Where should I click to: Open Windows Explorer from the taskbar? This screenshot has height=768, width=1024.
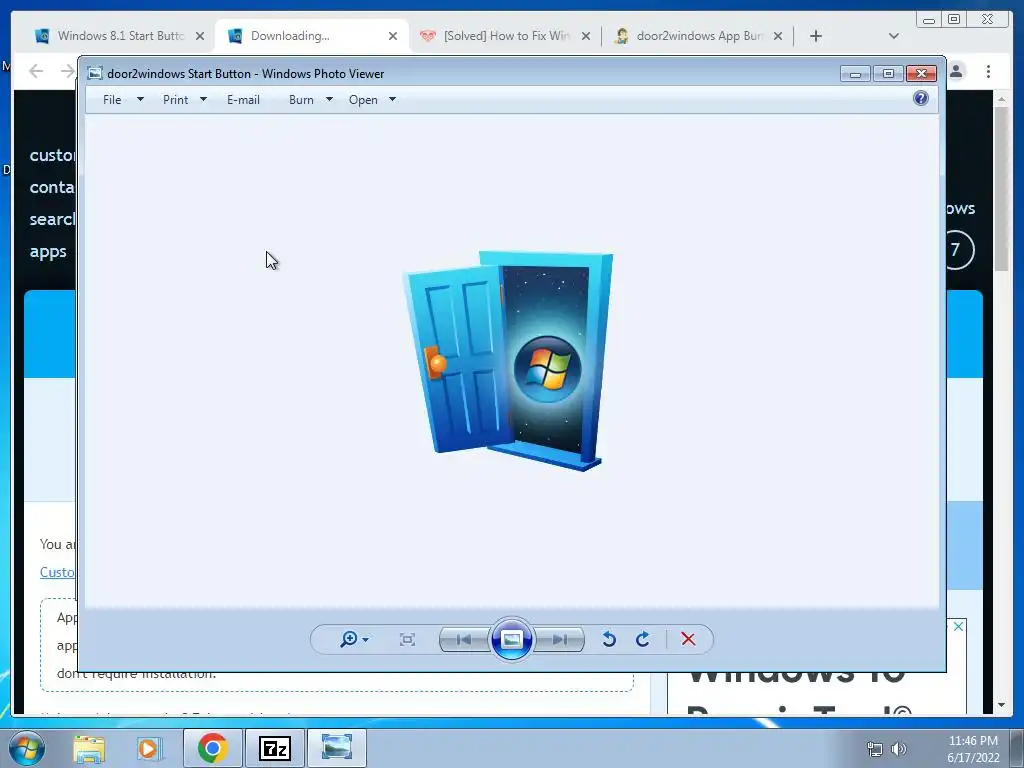(x=89, y=748)
